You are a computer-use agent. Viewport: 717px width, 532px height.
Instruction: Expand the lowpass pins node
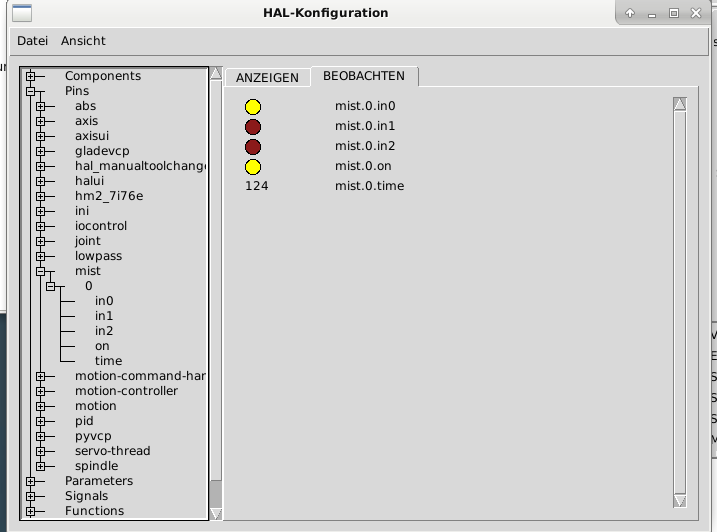pos(40,256)
